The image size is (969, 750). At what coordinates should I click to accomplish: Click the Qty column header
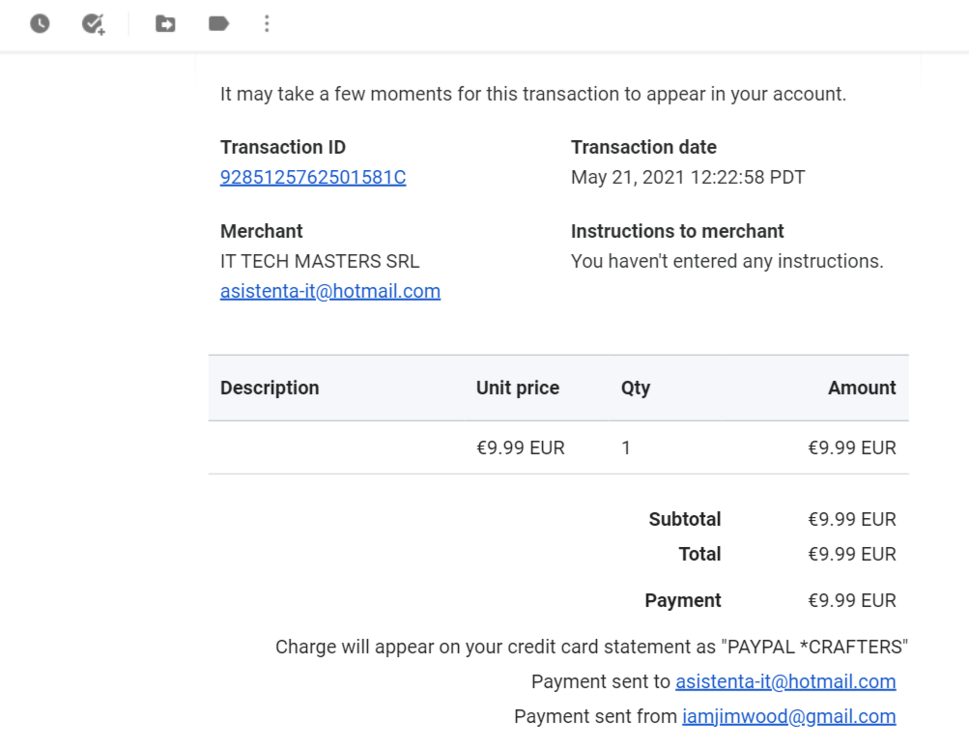635,388
